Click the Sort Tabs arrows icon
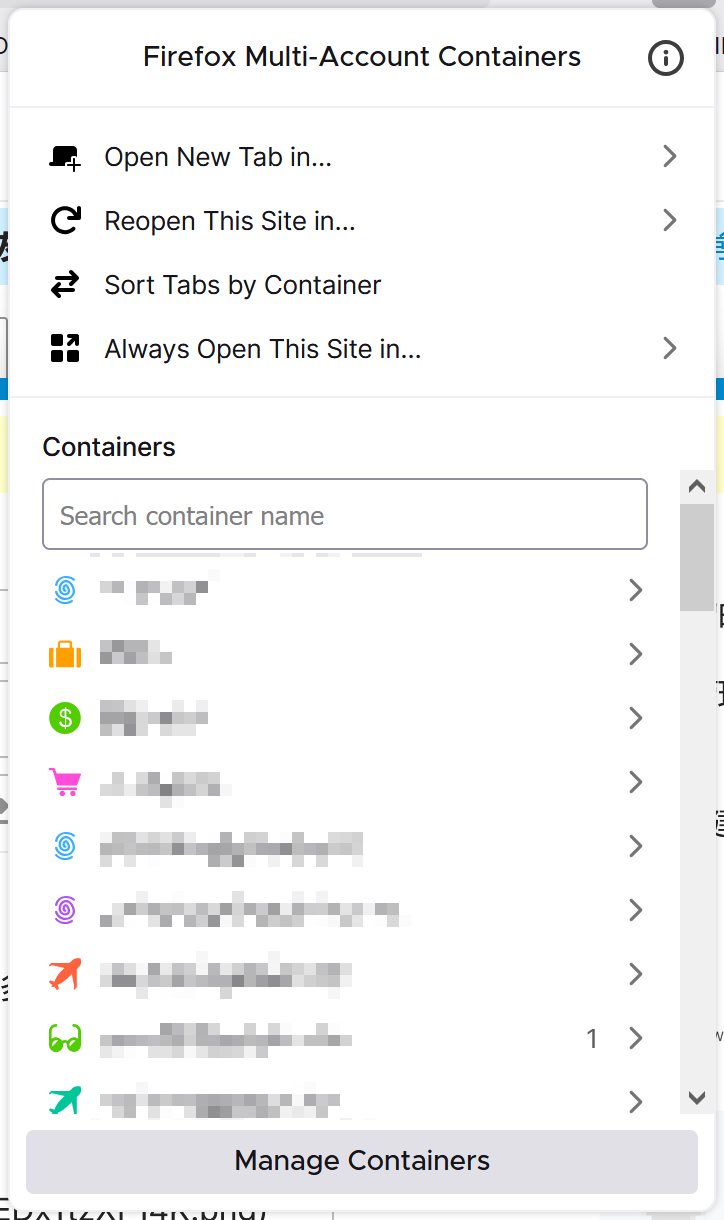Image resolution: width=724 pixels, height=1220 pixels. 65,285
